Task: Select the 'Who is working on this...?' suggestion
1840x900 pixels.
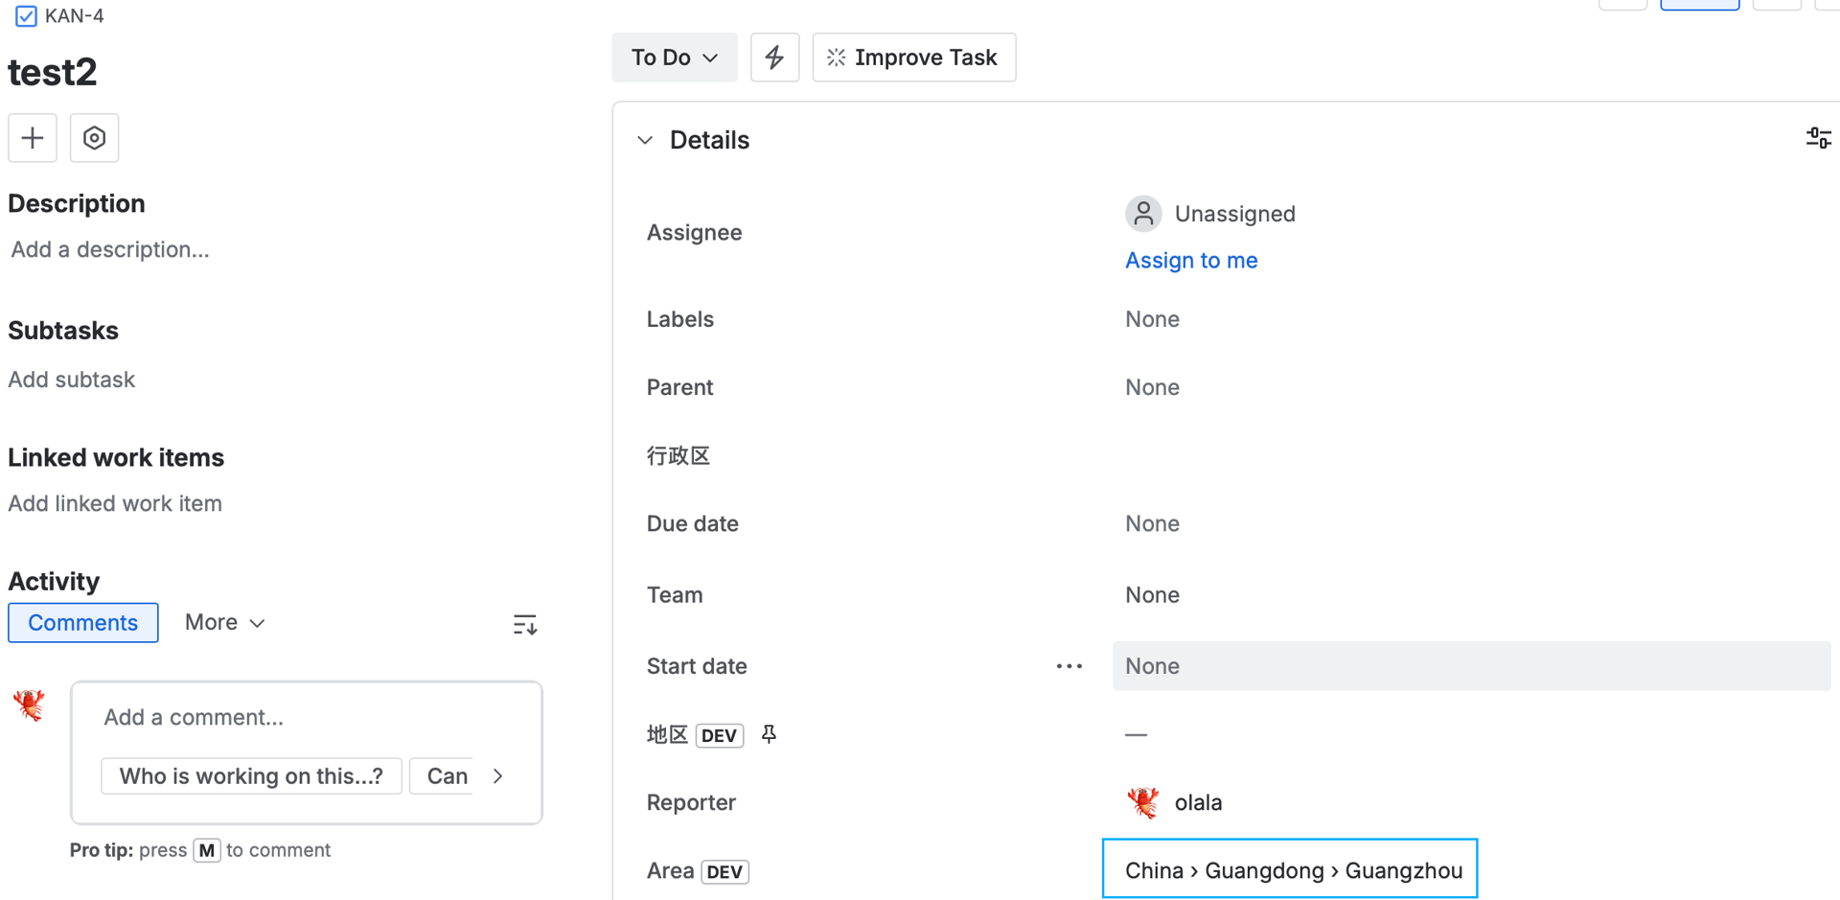Action: coord(251,776)
